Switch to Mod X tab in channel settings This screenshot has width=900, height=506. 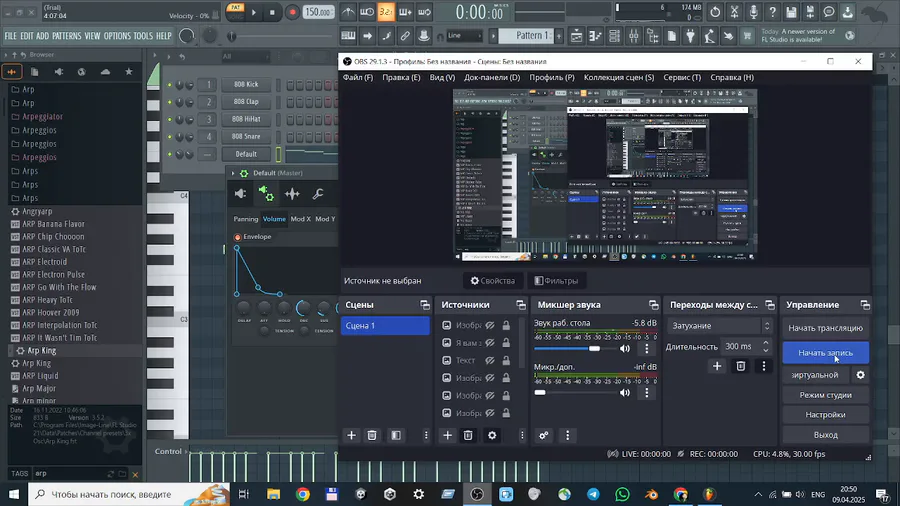[300, 219]
